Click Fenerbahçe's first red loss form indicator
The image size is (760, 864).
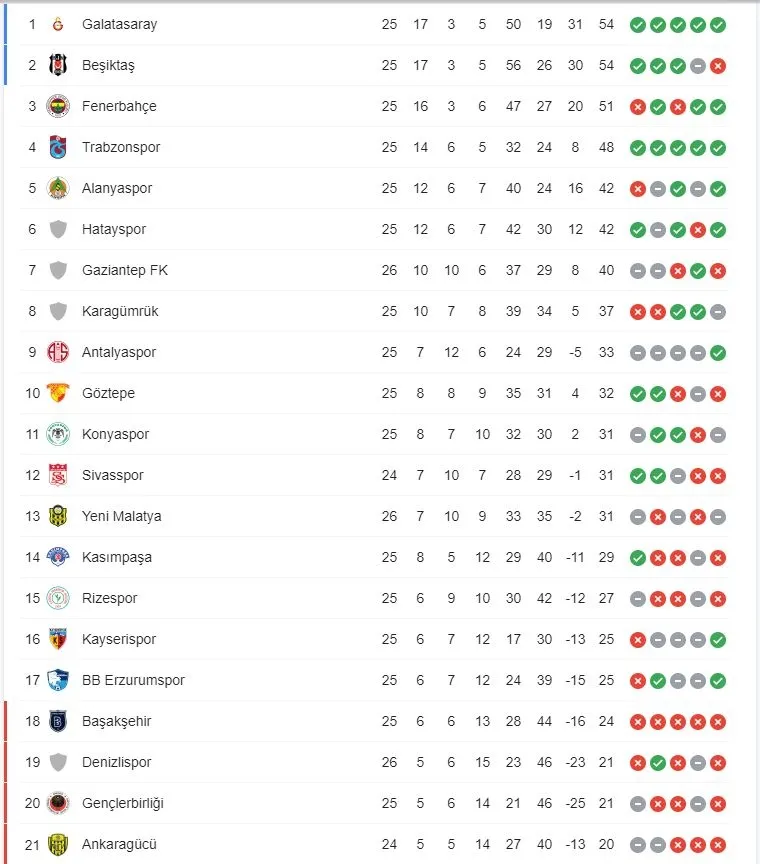pyautogui.click(x=638, y=106)
